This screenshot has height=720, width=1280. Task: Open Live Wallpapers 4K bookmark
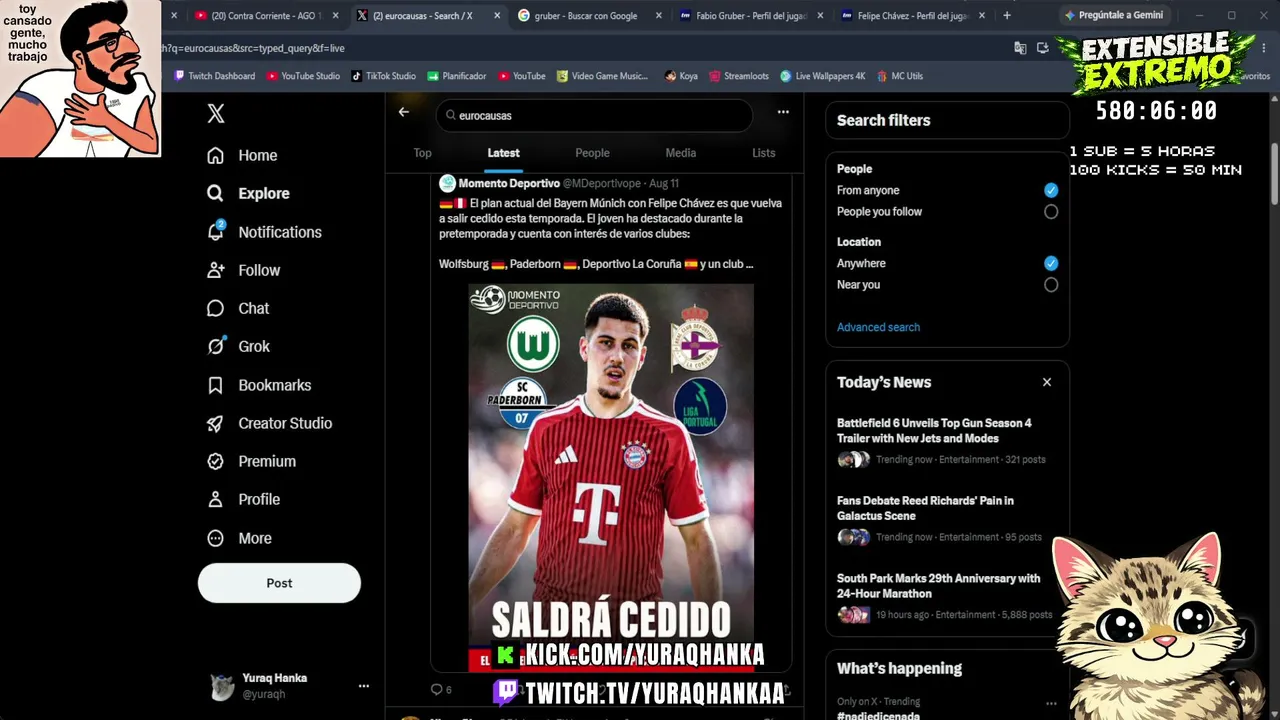pos(823,76)
